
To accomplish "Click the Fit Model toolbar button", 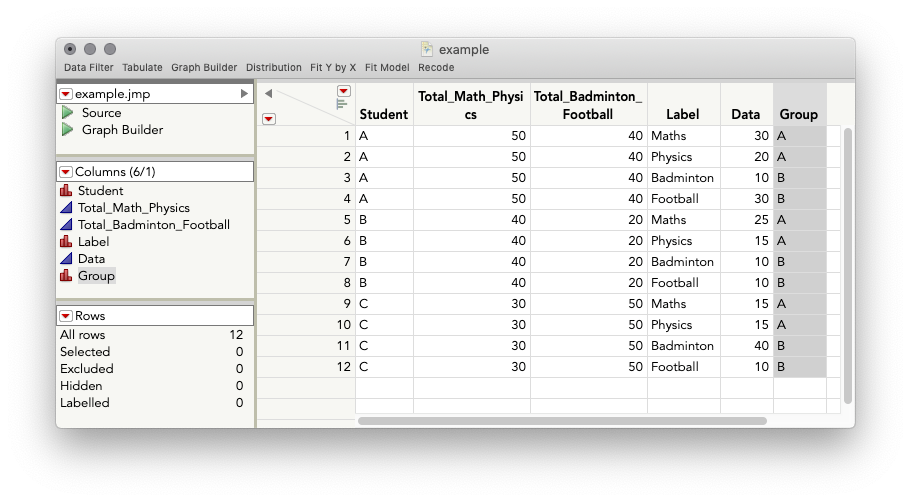I will 387,68.
